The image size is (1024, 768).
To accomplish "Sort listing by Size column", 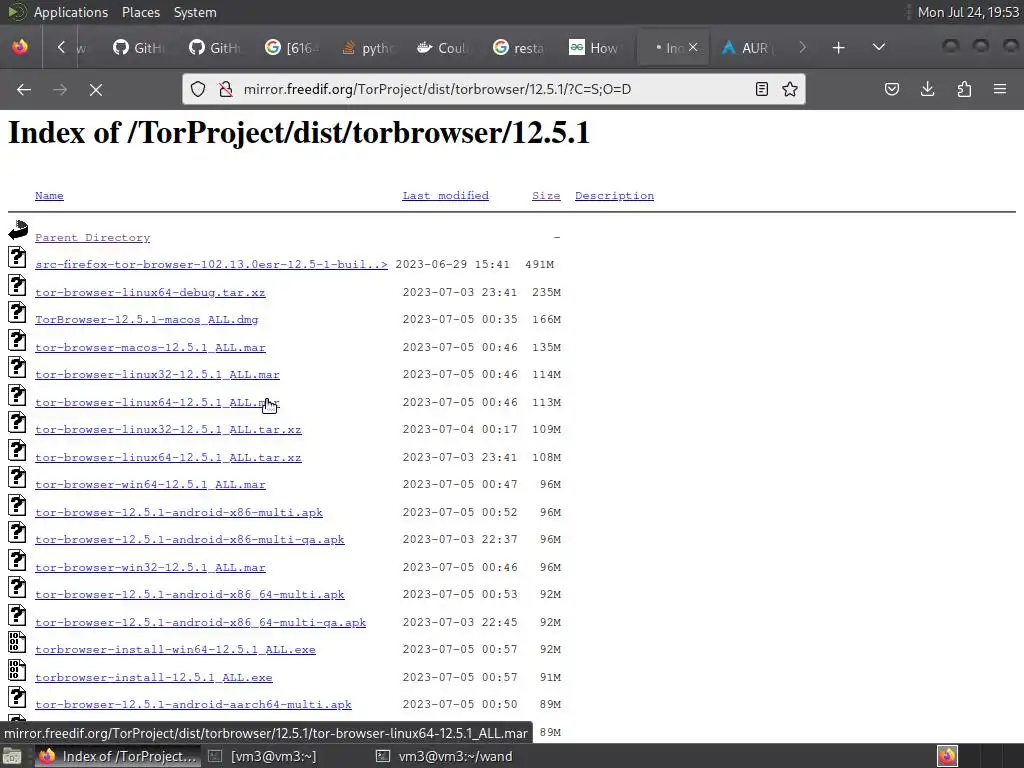I will 546,195.
